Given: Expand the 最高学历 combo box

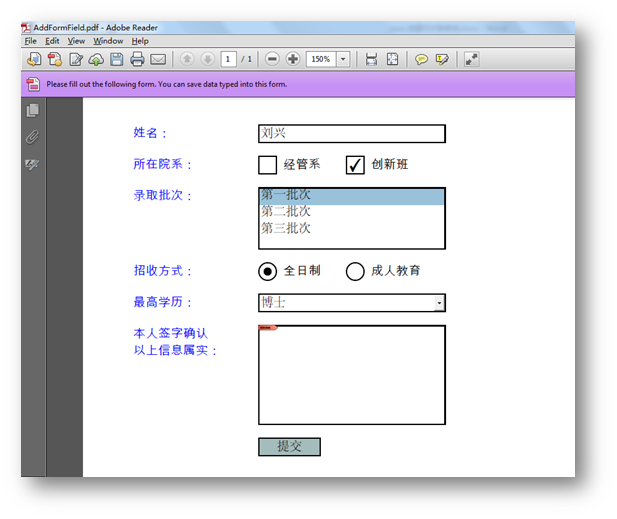Looking at the screenshot, I should [x=439, y=303].
